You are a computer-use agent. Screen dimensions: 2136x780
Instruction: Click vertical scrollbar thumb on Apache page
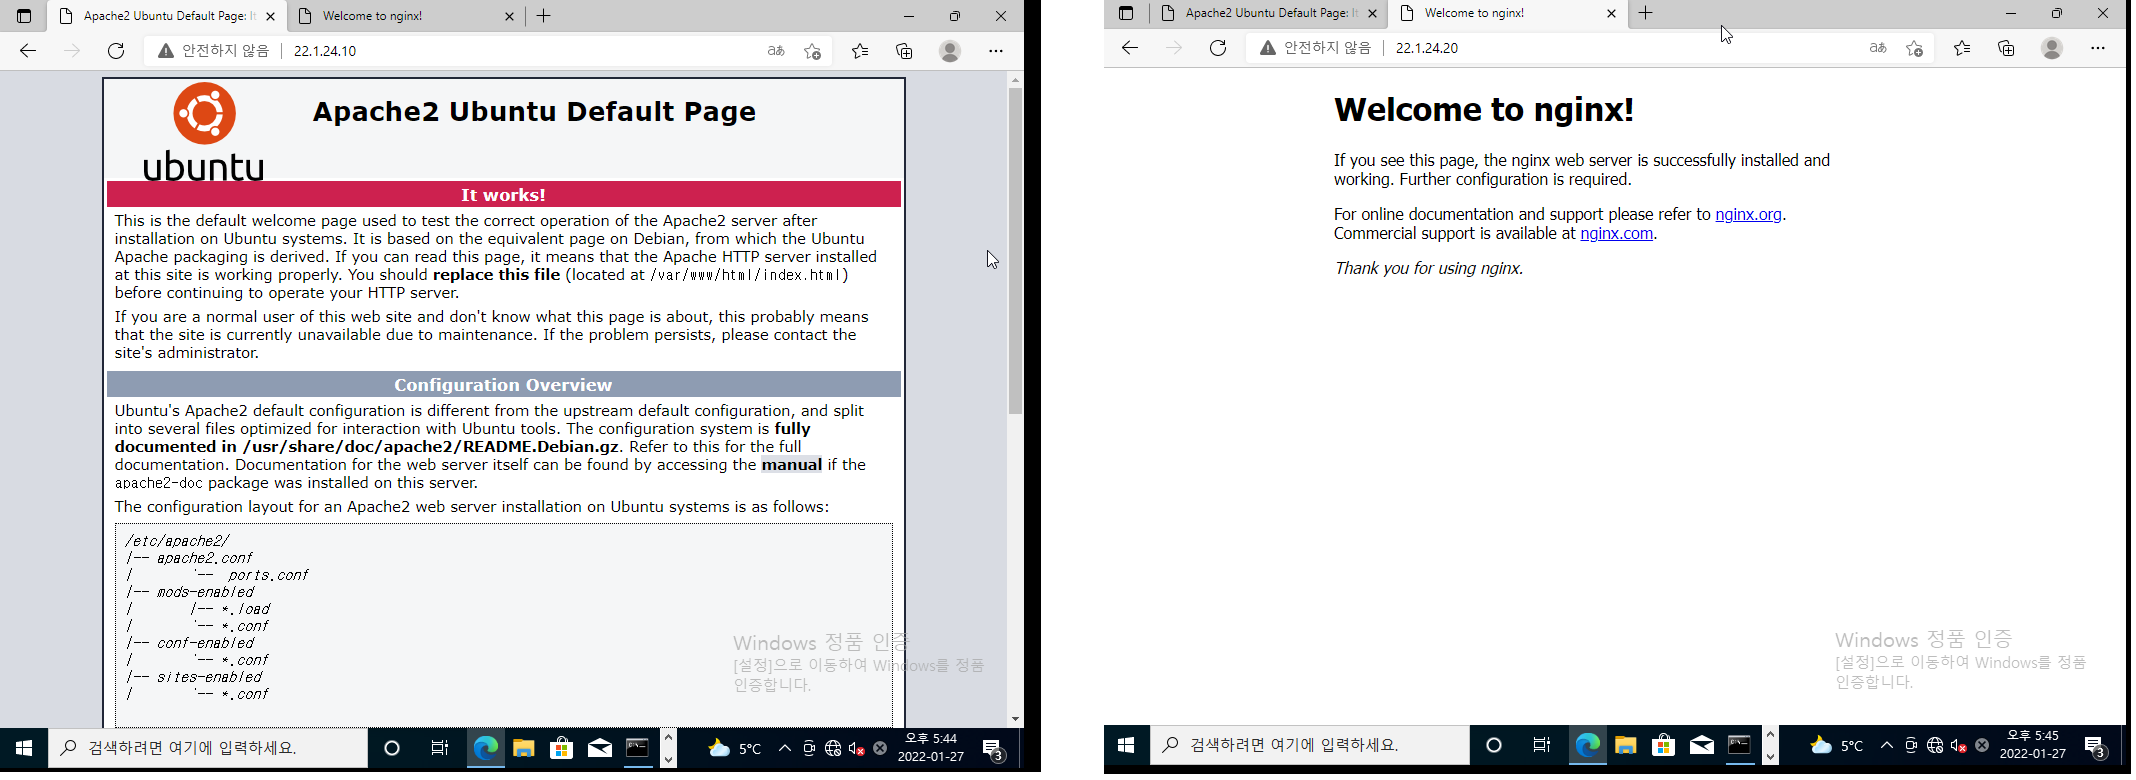click(x=1015, y=250)
